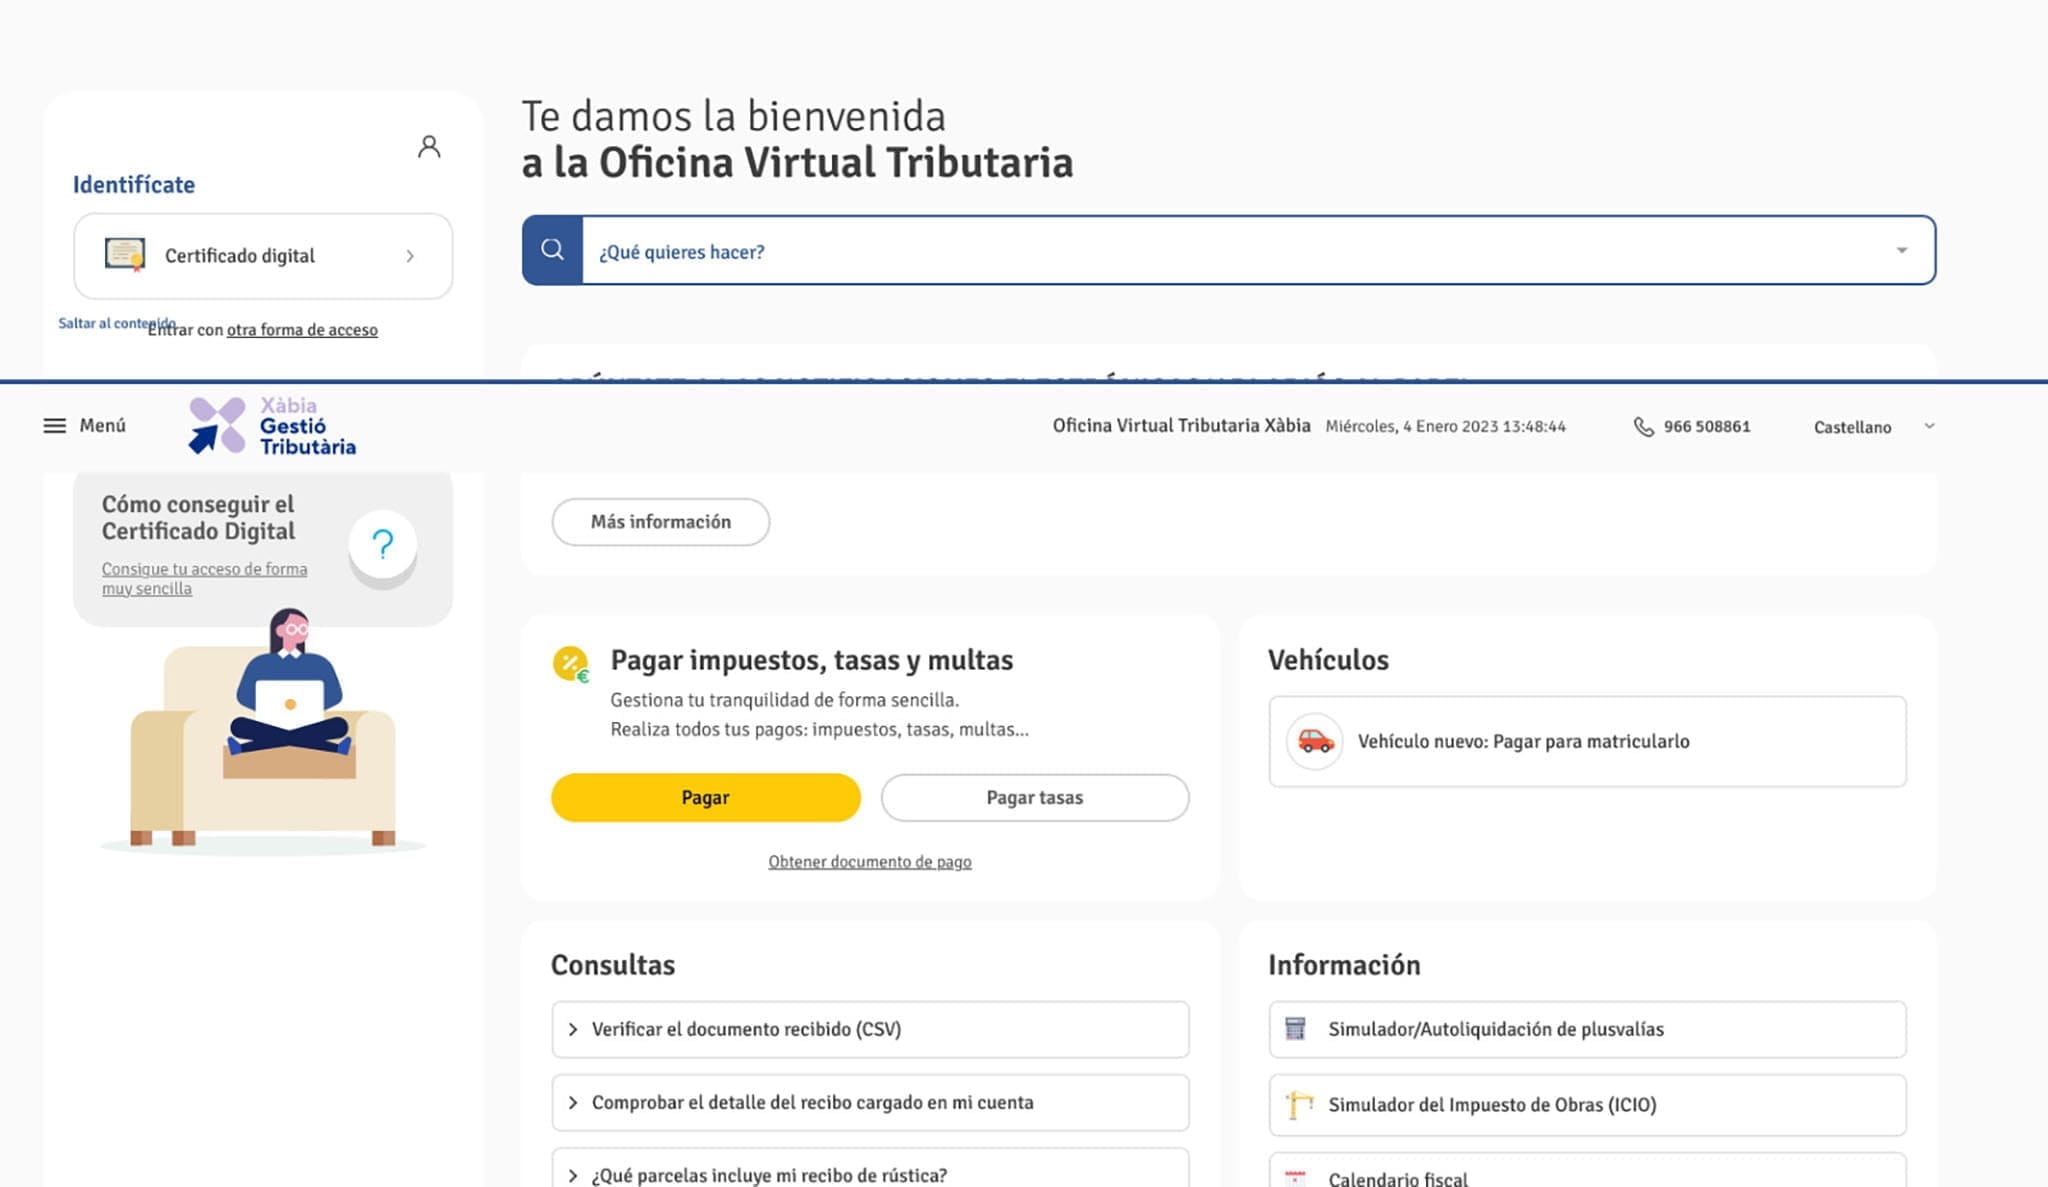
Task: Click the magnifier search icon
Action: (x=552, y=250)
